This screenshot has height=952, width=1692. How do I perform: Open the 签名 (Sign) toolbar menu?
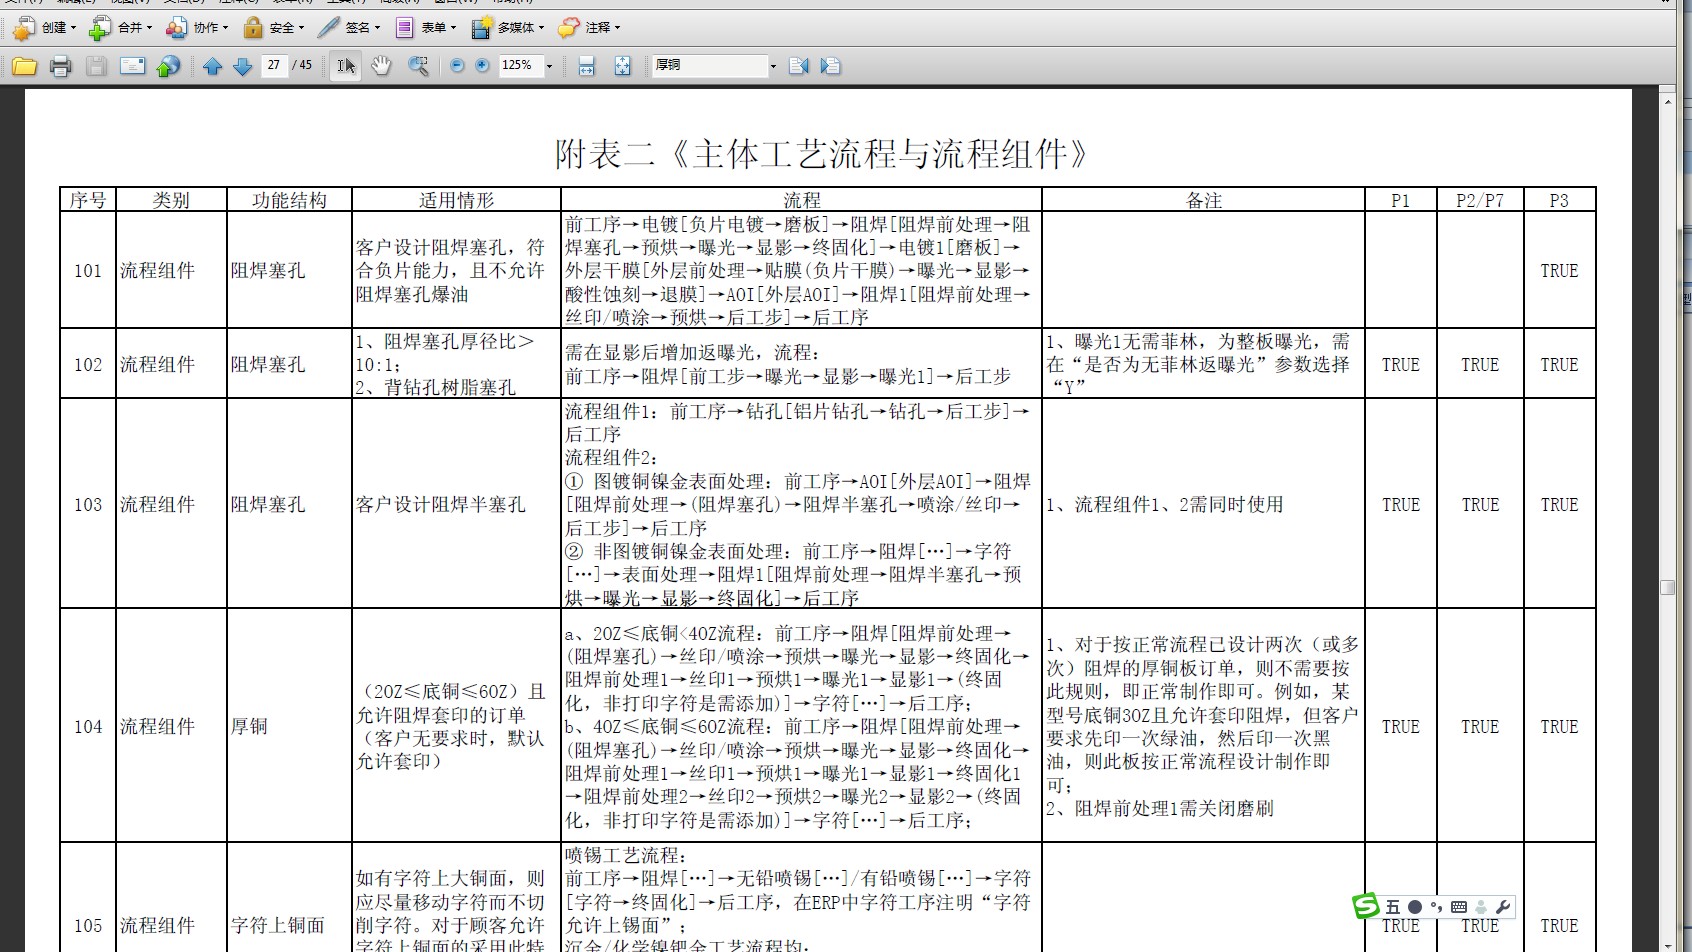[x=348, y=28]
